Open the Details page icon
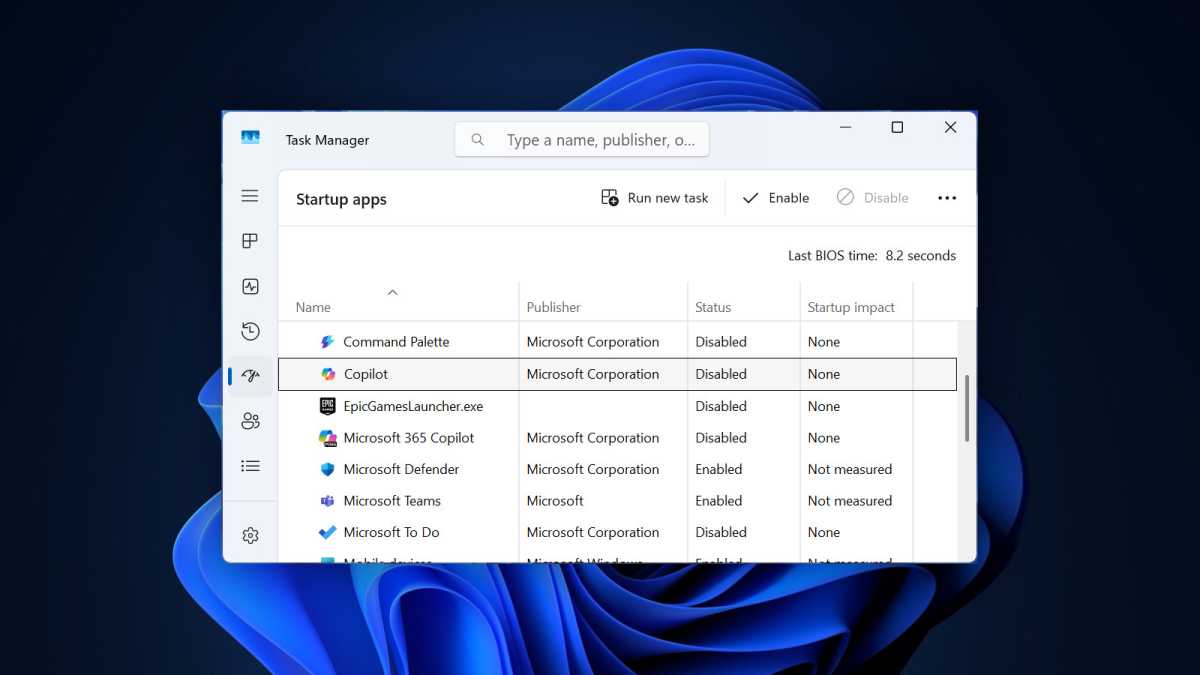This screenshot has height=675, width=1200. pos(250,466)
